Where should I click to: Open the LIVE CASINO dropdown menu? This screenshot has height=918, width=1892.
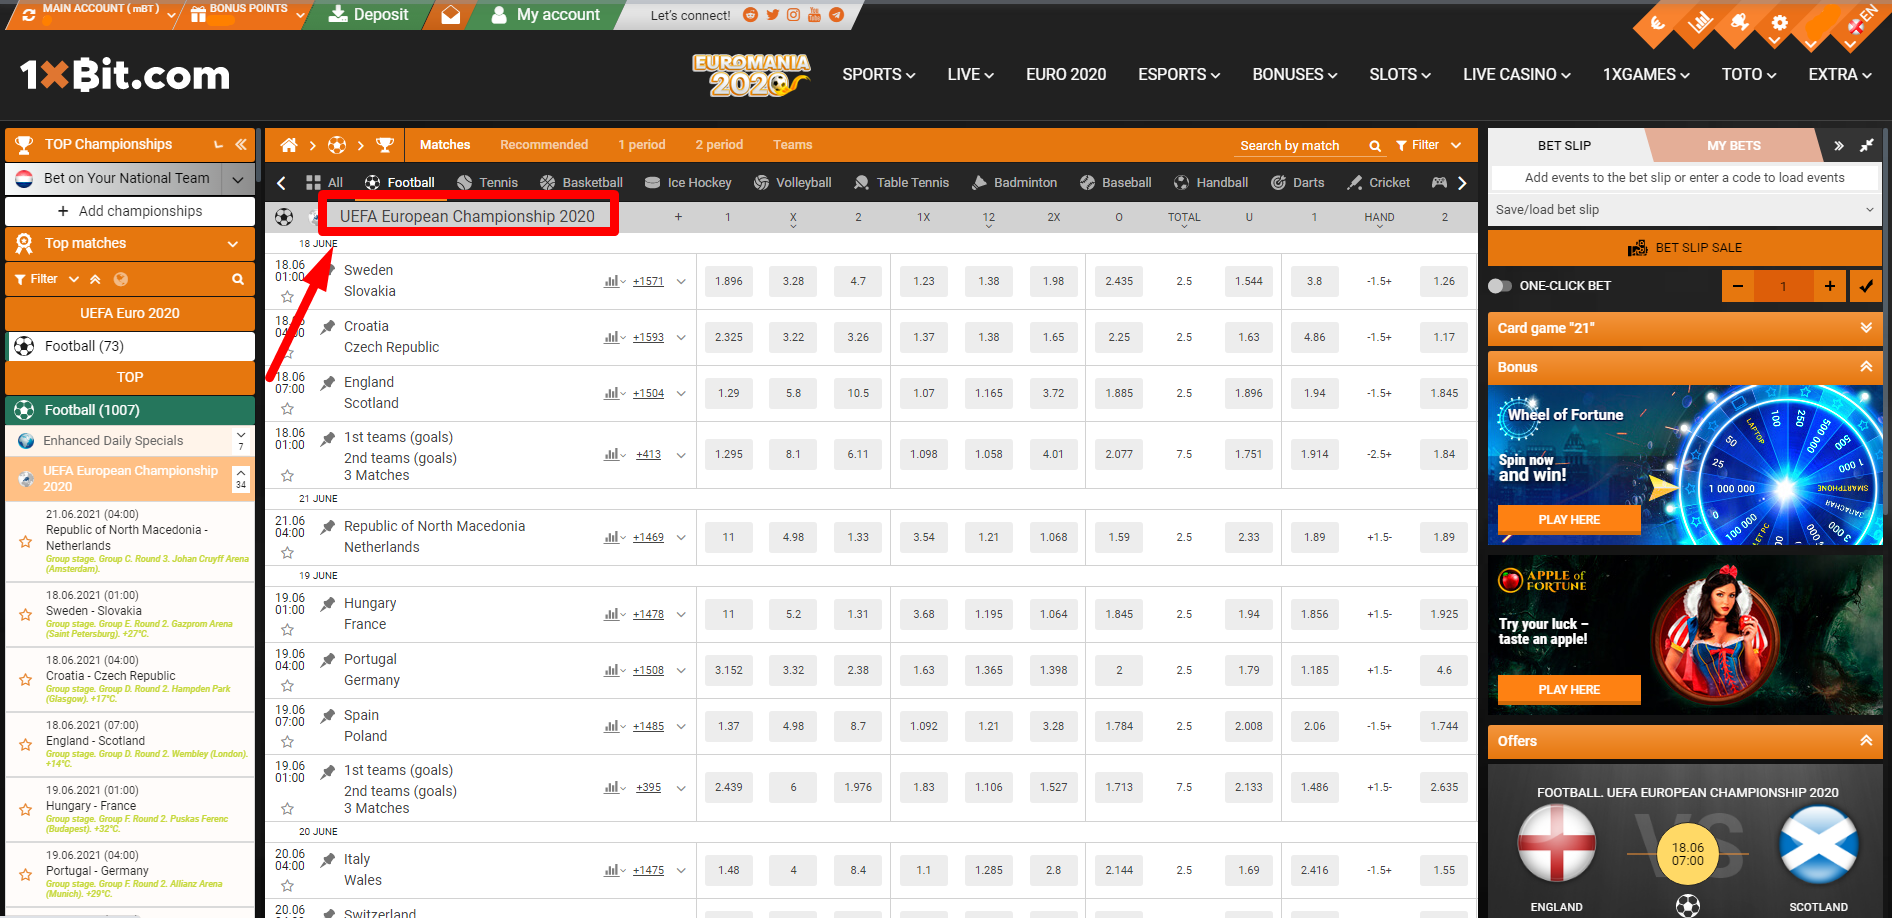point(1516,75)
